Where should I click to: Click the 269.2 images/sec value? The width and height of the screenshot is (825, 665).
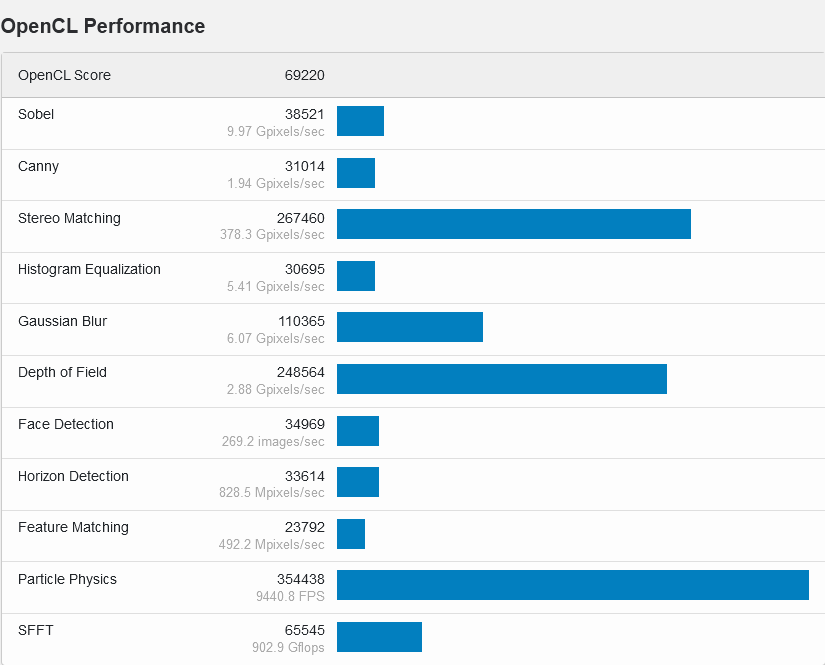click(x=273, y=441)
